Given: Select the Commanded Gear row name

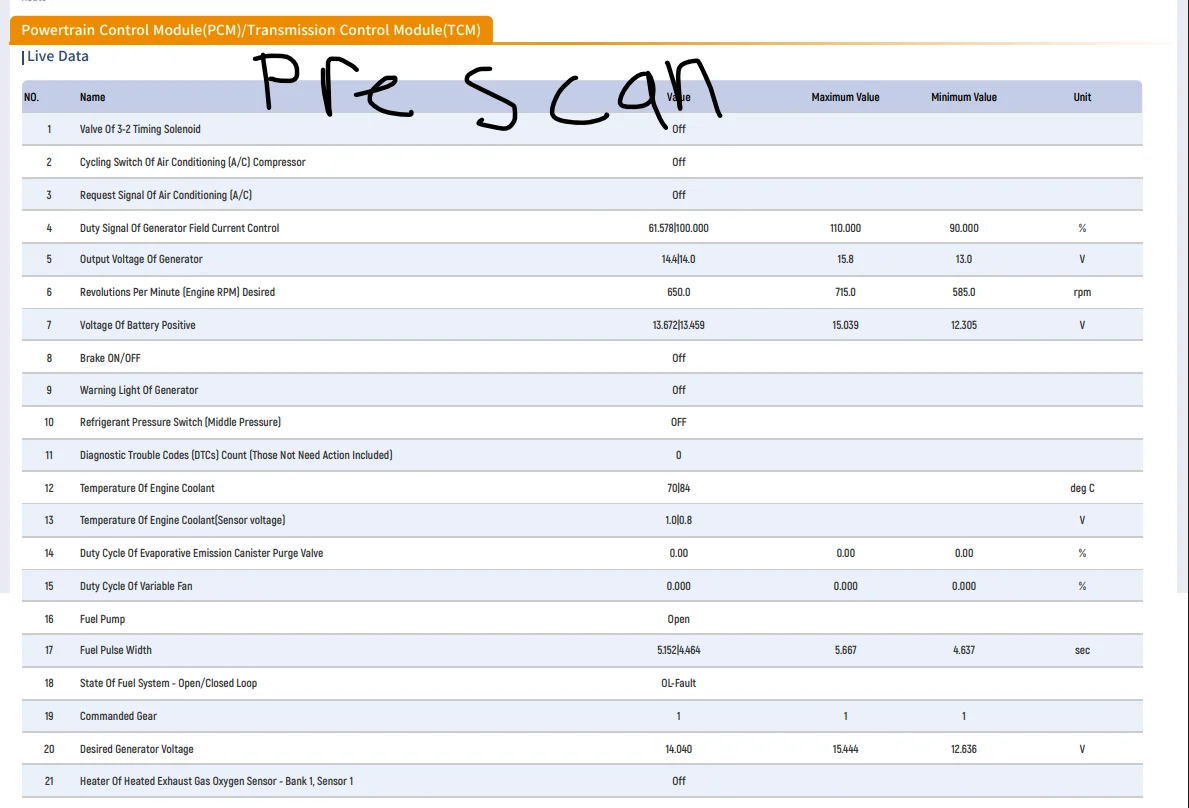Looking at the screenshot, I should (x=118, y=716).
